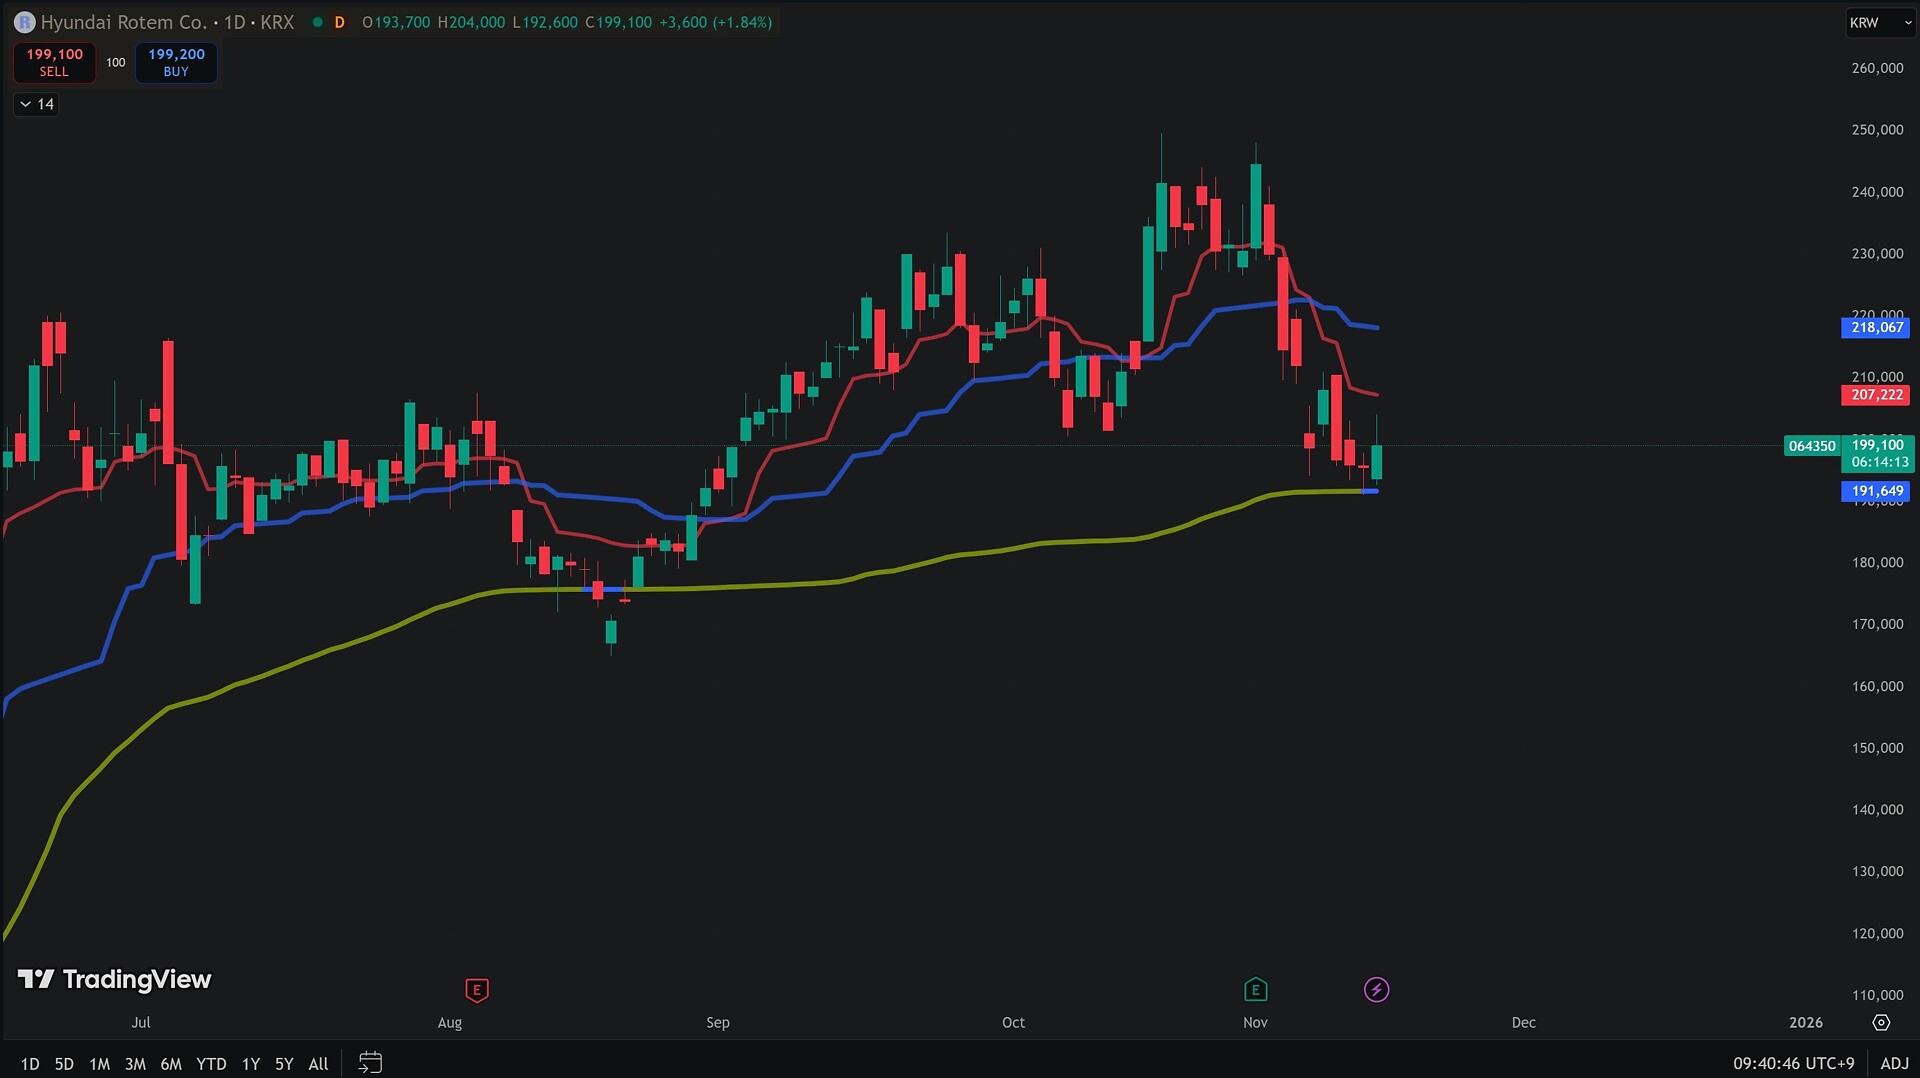Click the Aug label on time axis
This screenshot has width=1920, height=1078.
click(x=450, y=1022)
